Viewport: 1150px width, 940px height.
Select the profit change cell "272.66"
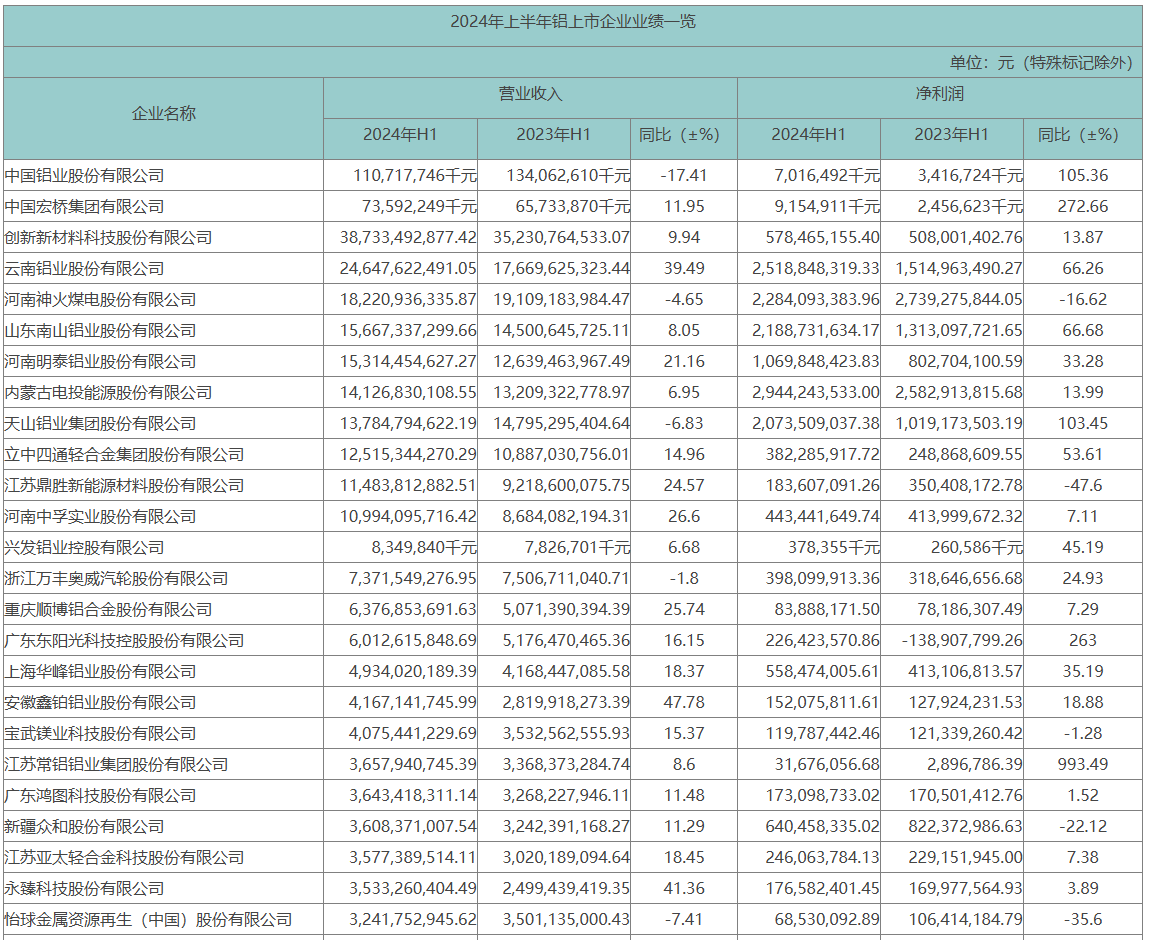(x=1083, y=207)
